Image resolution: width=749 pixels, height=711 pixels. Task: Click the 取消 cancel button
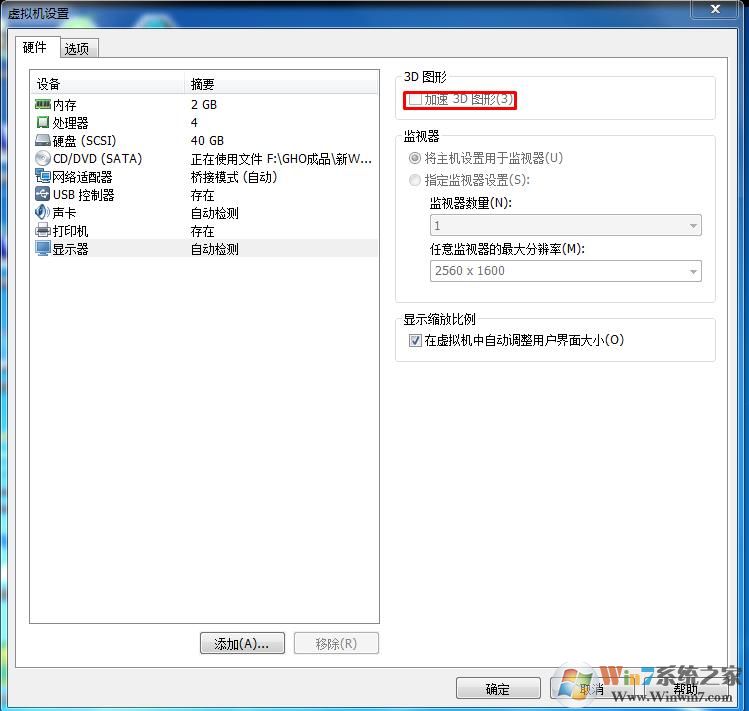[592, 689]
